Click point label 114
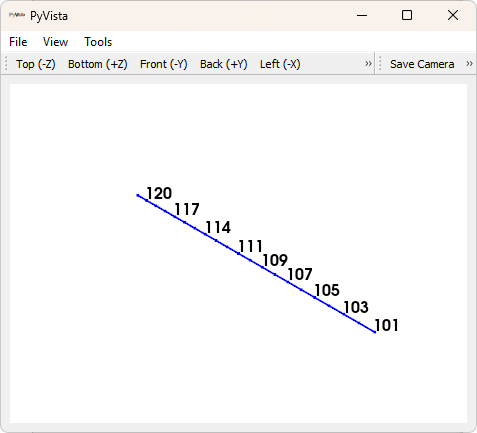The image size is (477, 433). point(218,227)
